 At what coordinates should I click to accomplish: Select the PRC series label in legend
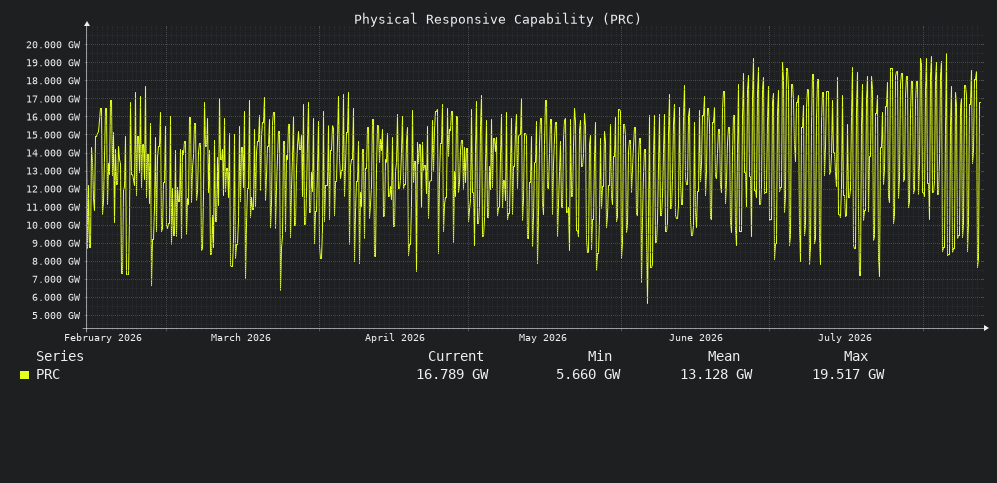point(48,374)
